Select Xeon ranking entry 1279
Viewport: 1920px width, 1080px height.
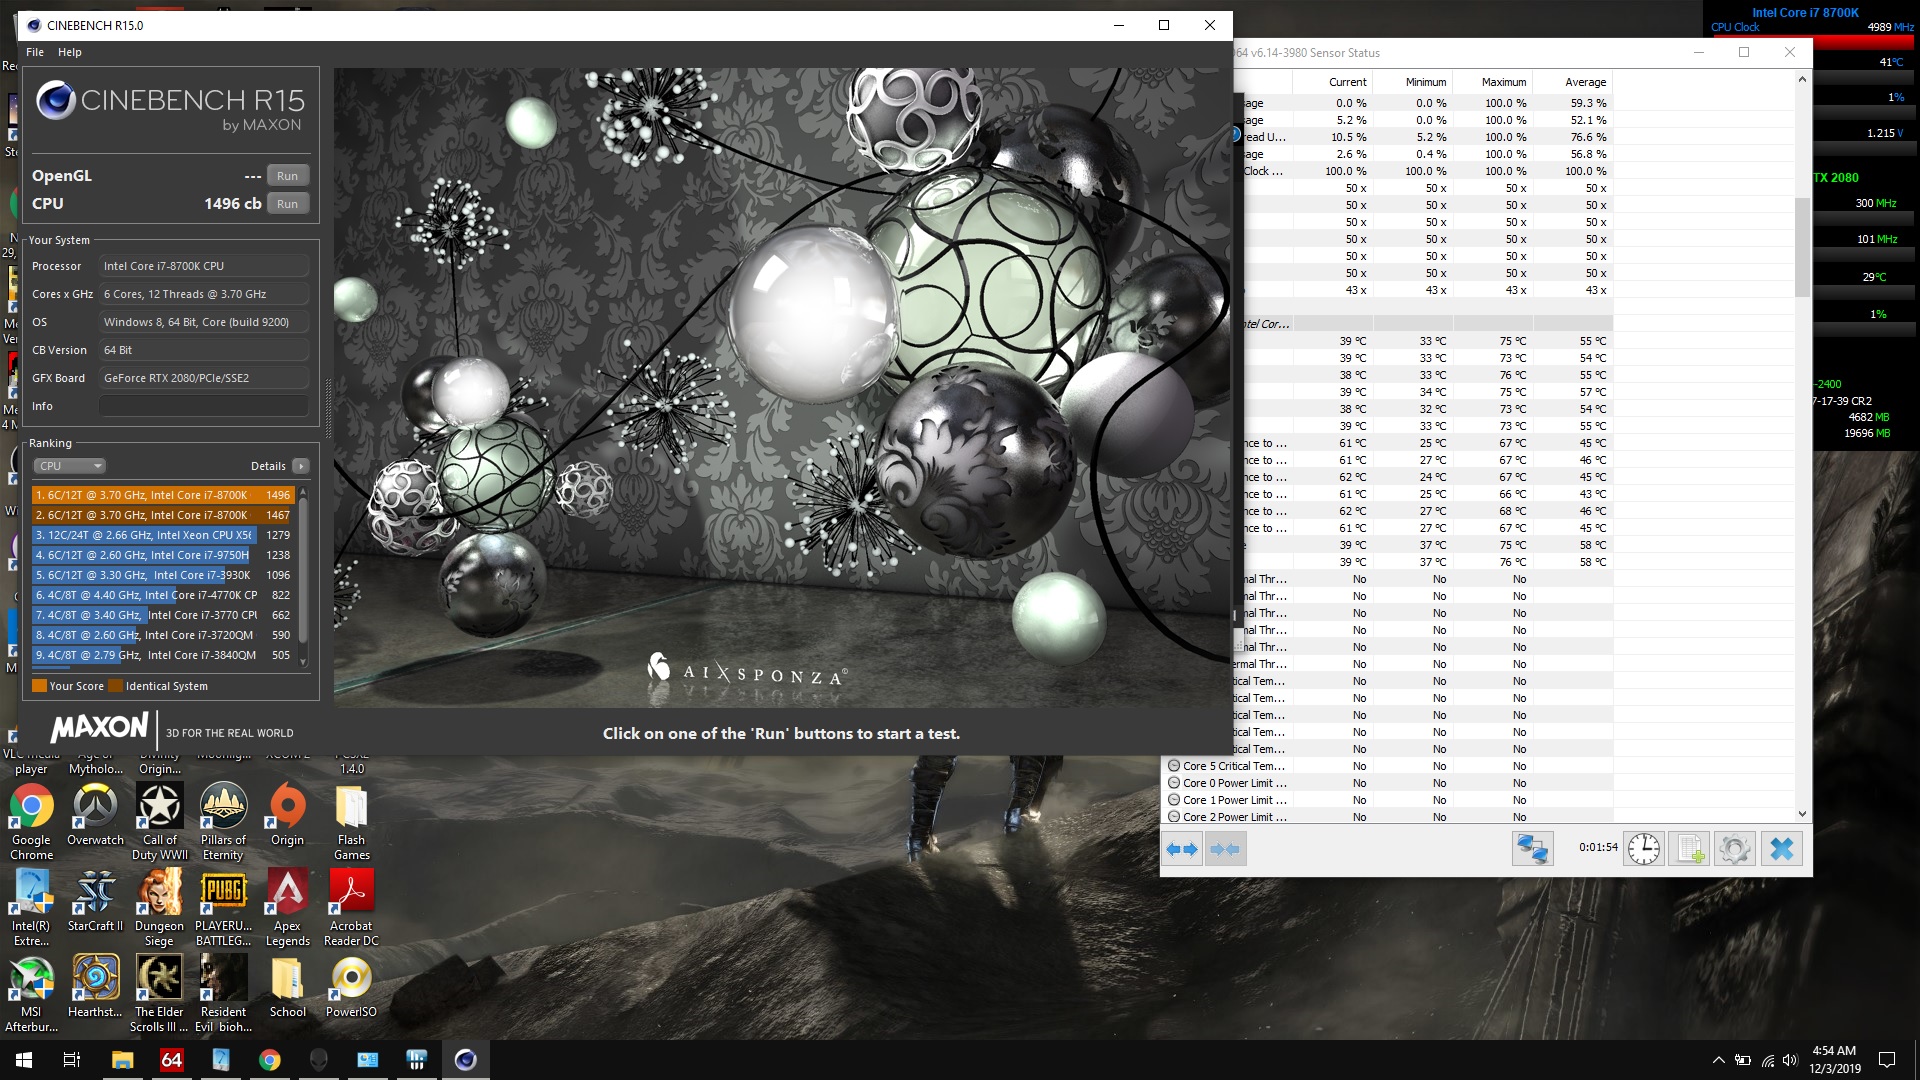click(x=163, y=535)
